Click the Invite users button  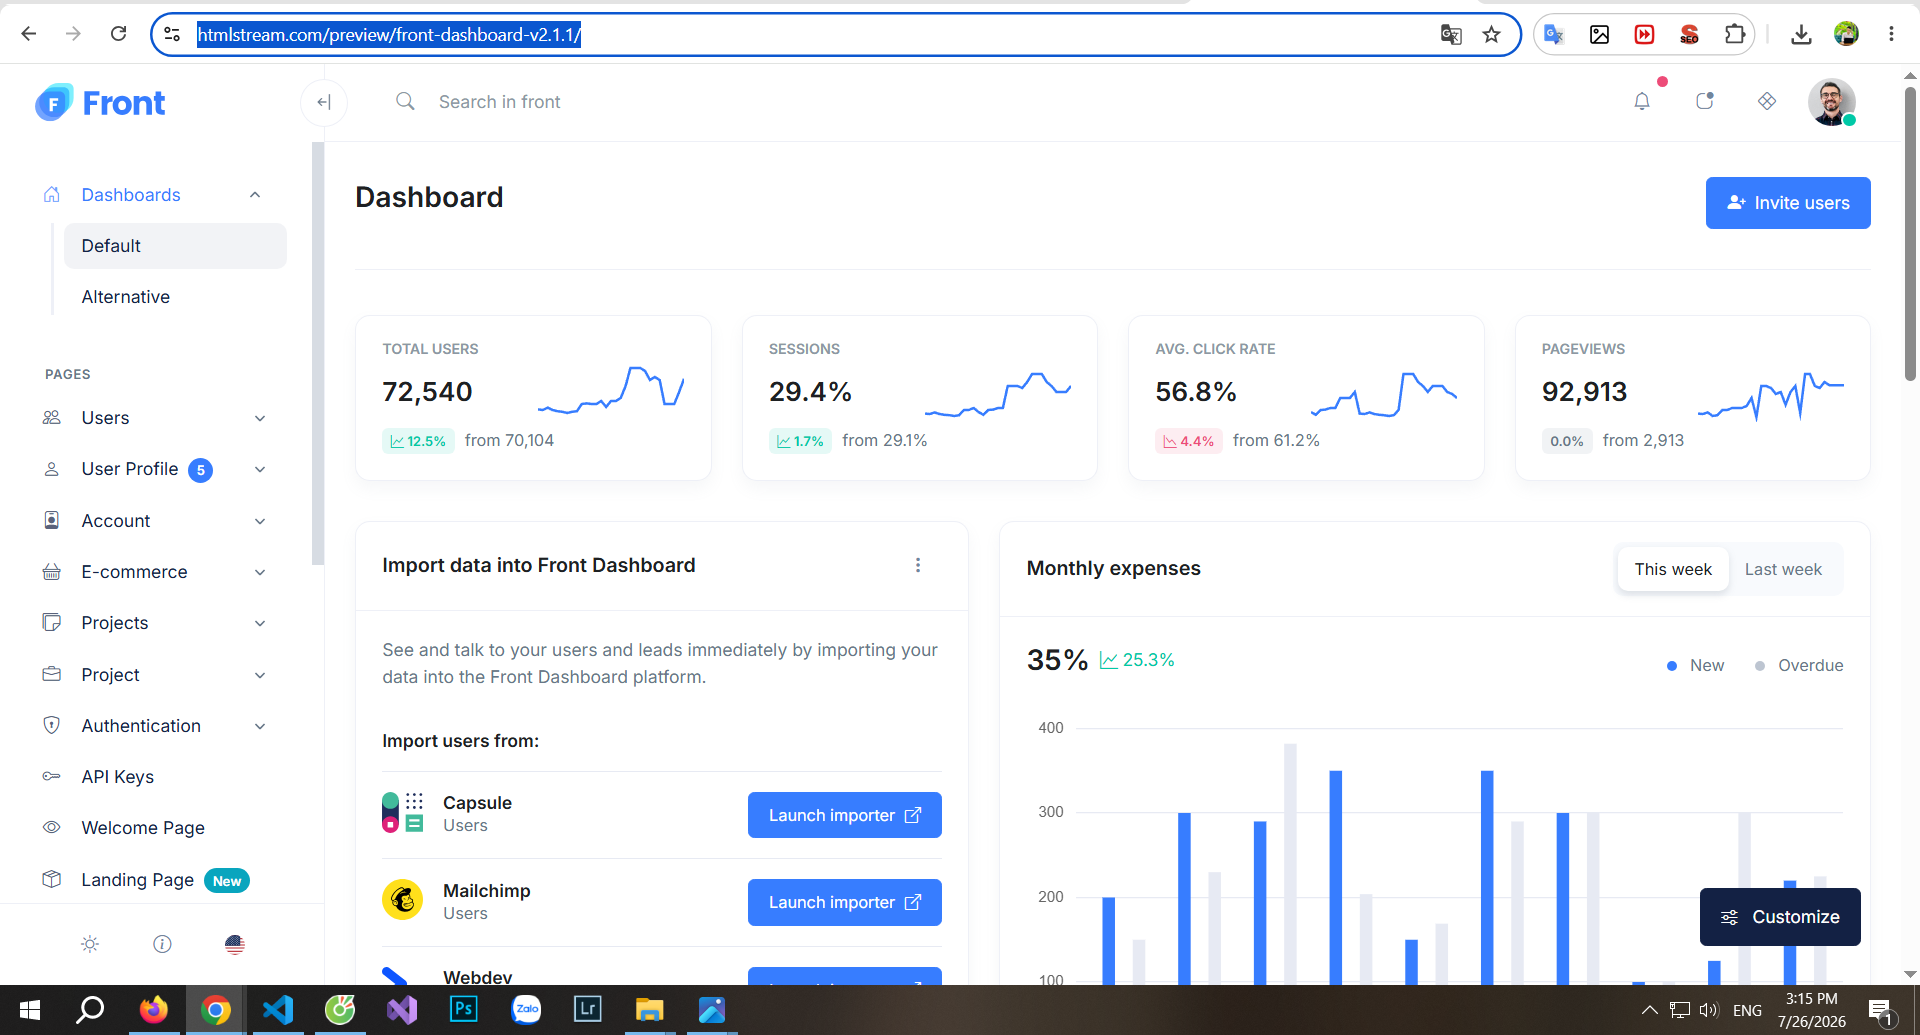1788,203
